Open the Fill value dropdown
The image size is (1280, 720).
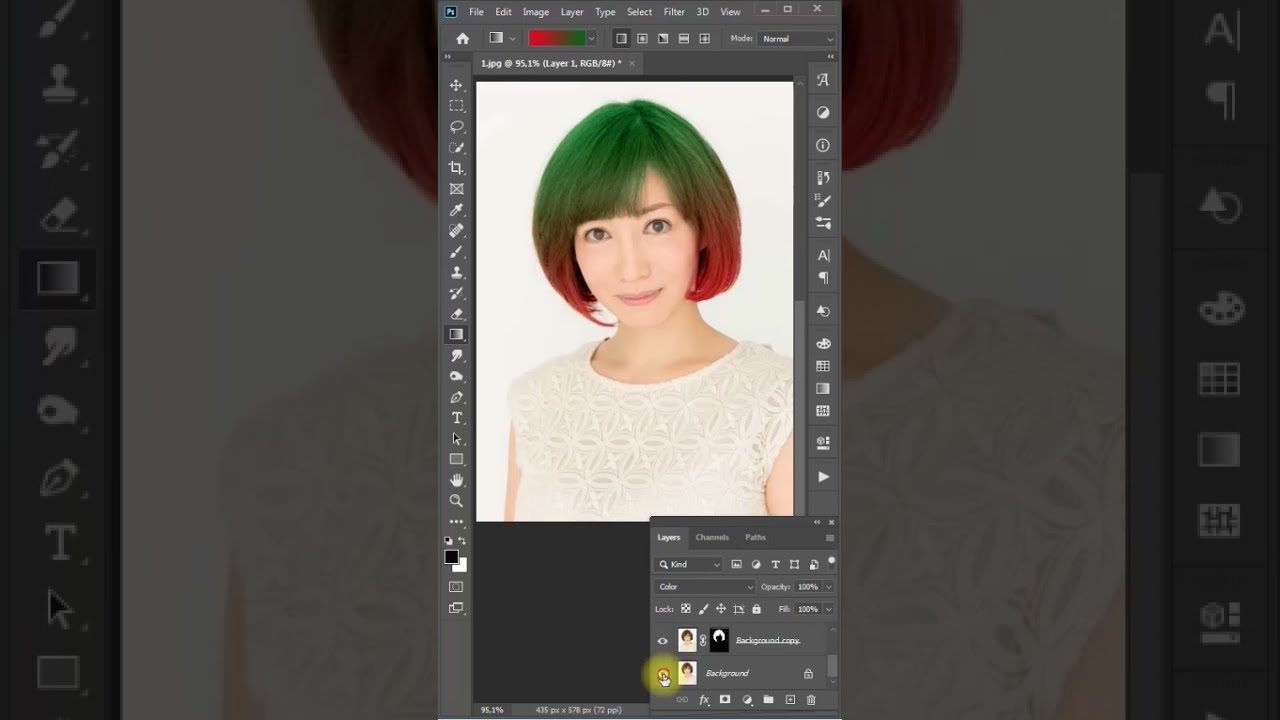(828, 609)
